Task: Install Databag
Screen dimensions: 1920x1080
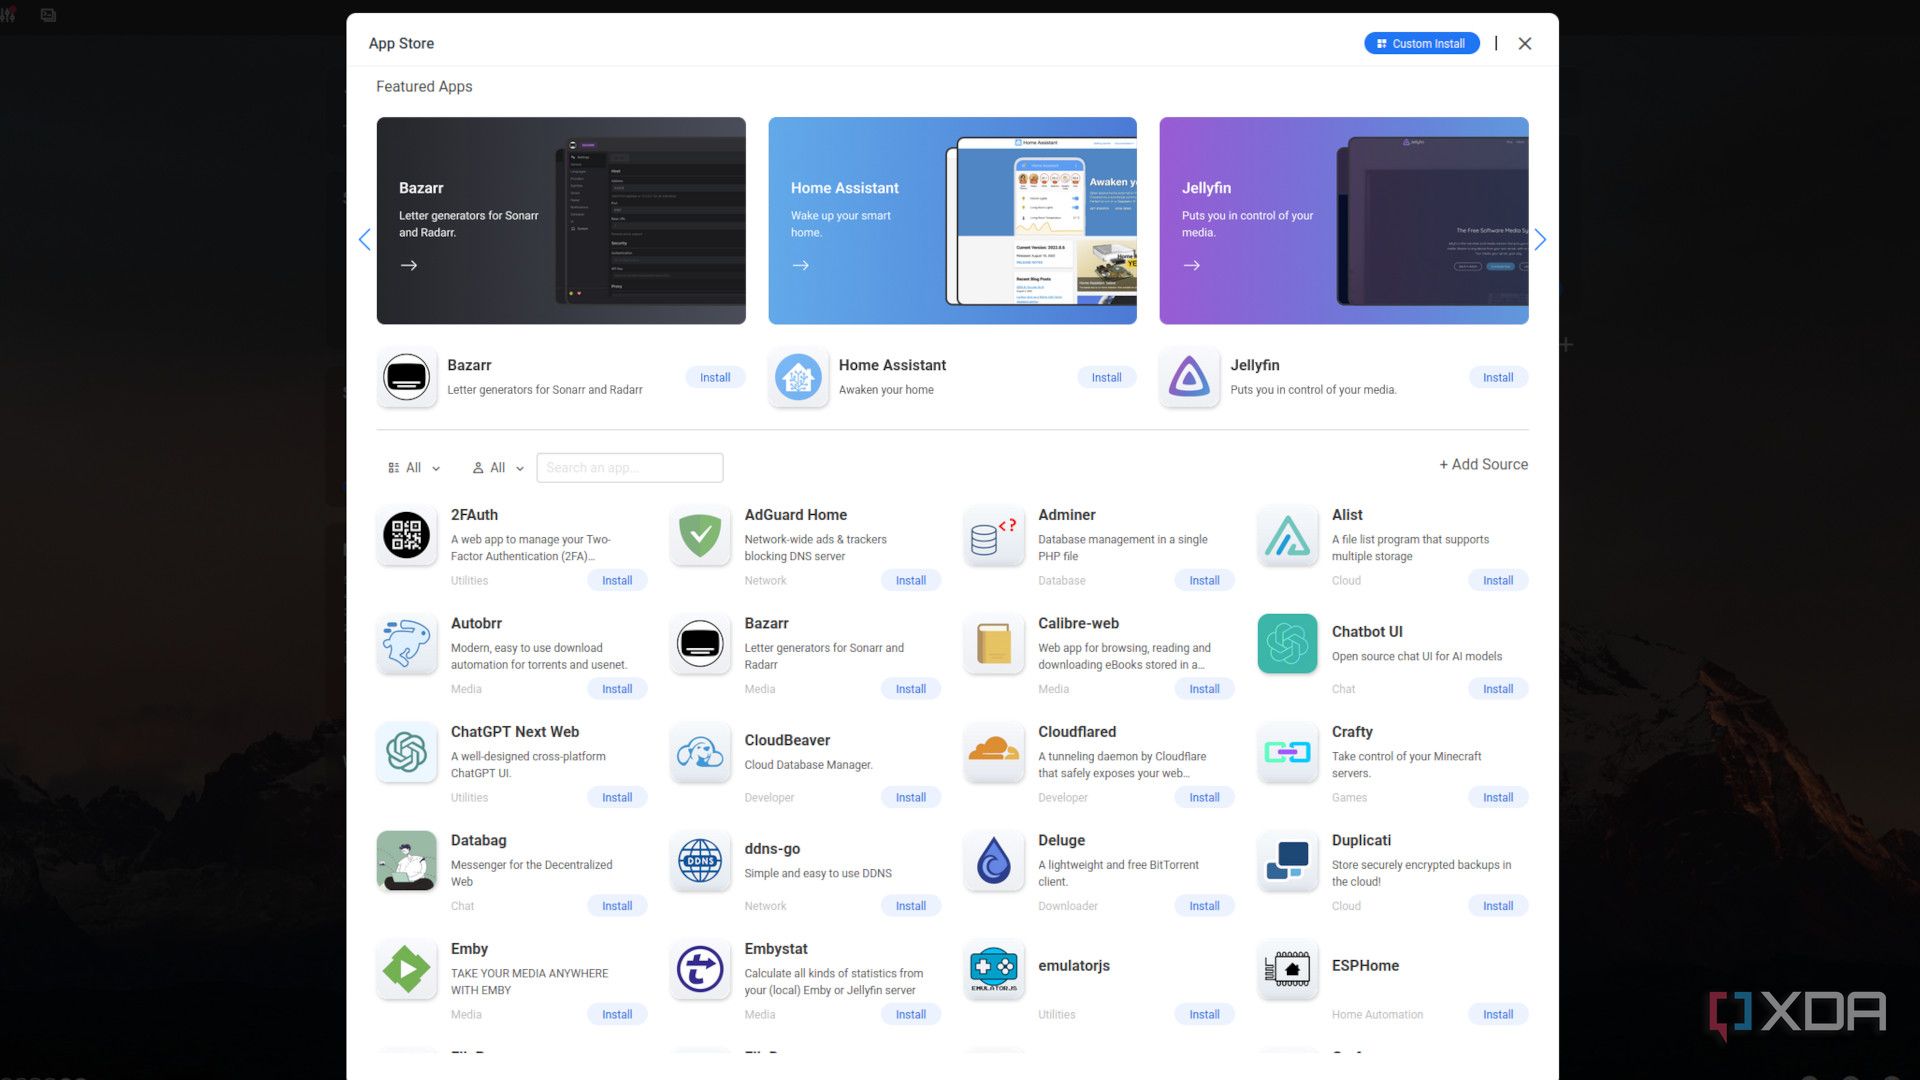Action: pyautogui.click(x=617, y=906)
